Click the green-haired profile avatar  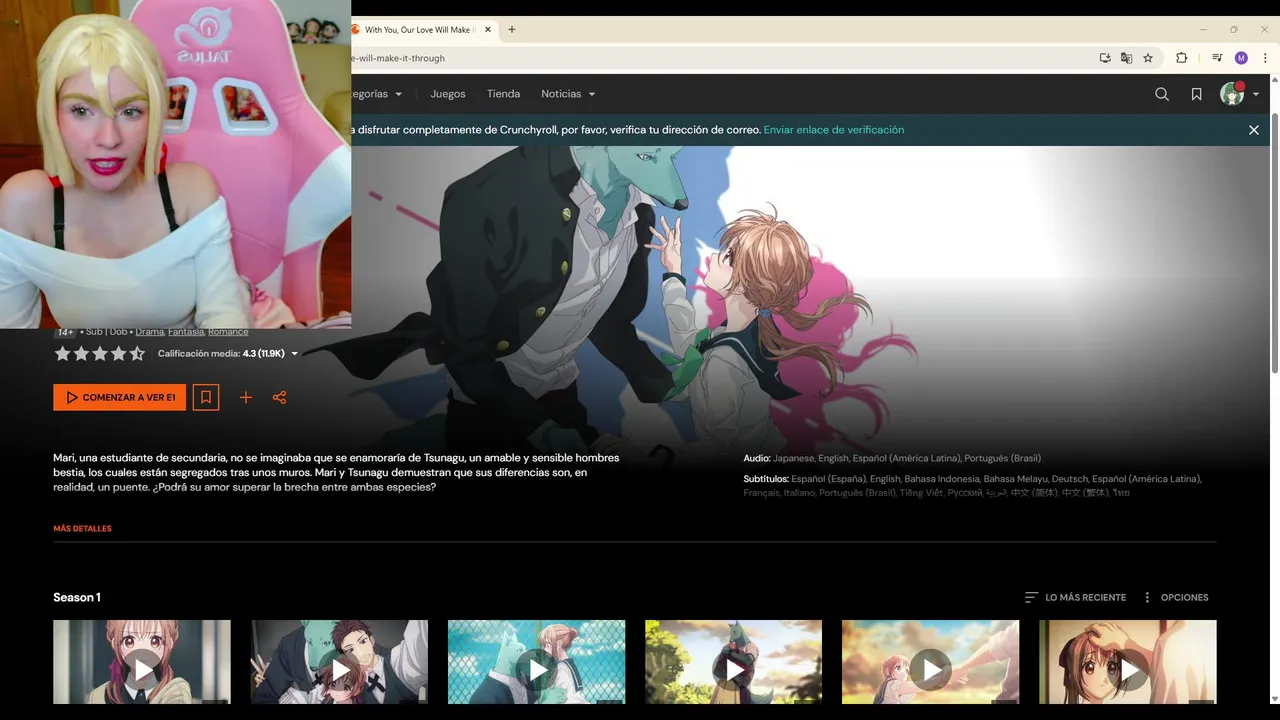[x=1232, y=94]
